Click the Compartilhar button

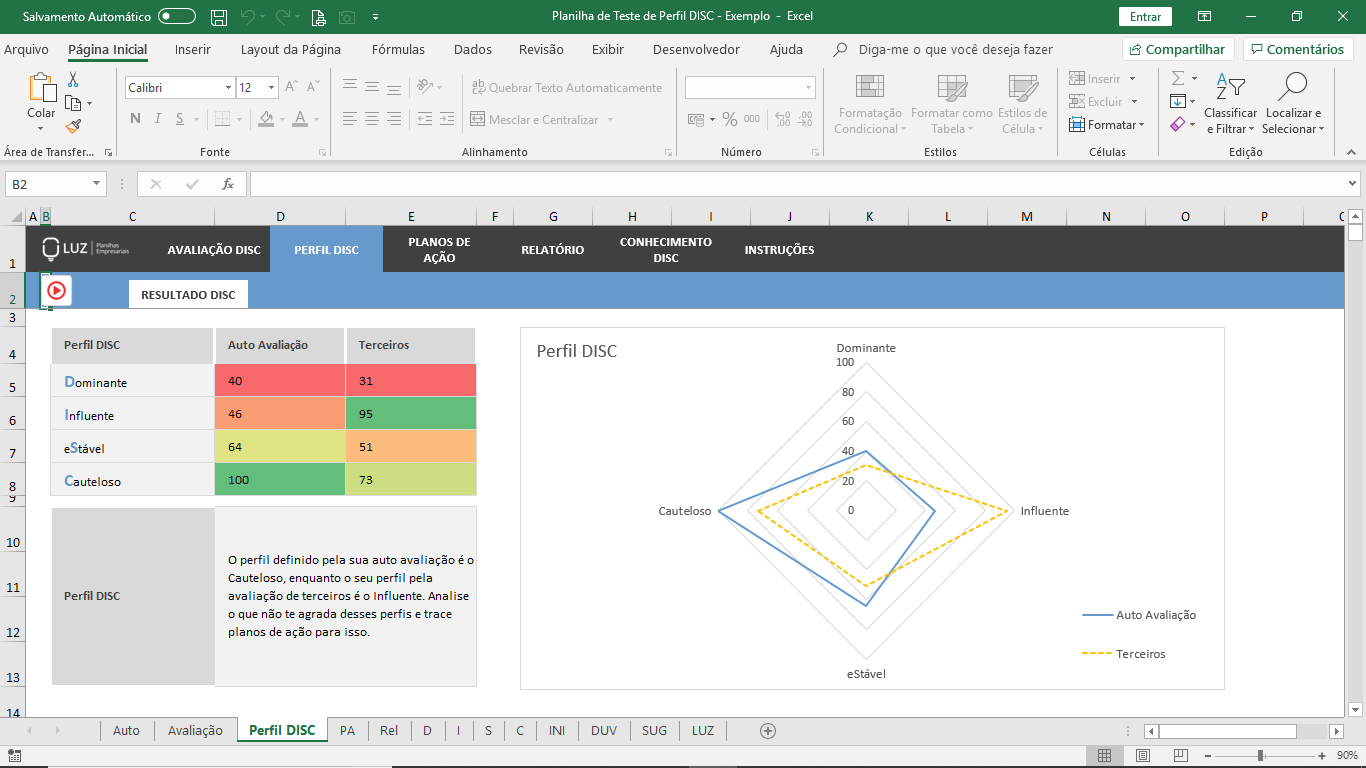click(x=1178, y=49)
